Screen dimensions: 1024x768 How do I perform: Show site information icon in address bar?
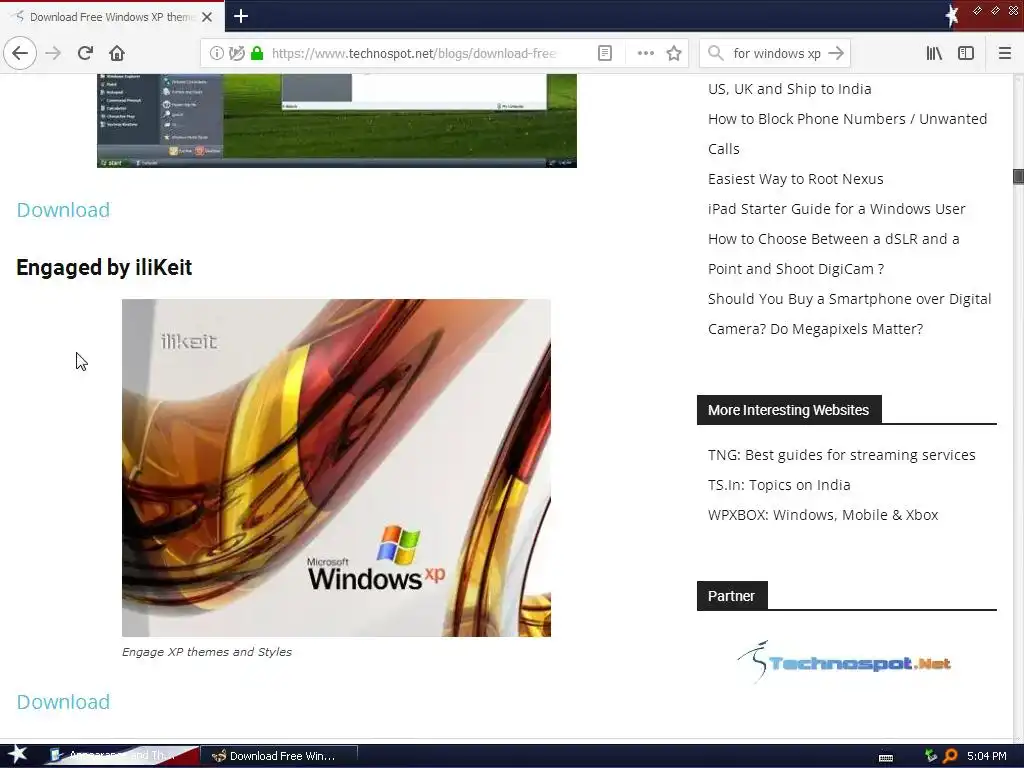[216, 54]
